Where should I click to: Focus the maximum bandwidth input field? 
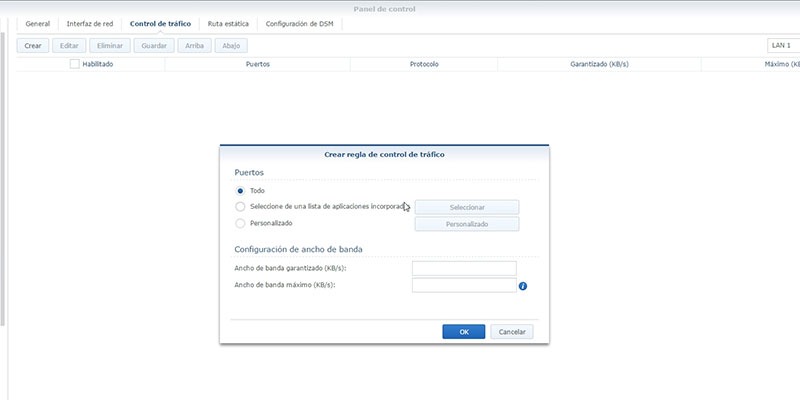coord(464,285)
